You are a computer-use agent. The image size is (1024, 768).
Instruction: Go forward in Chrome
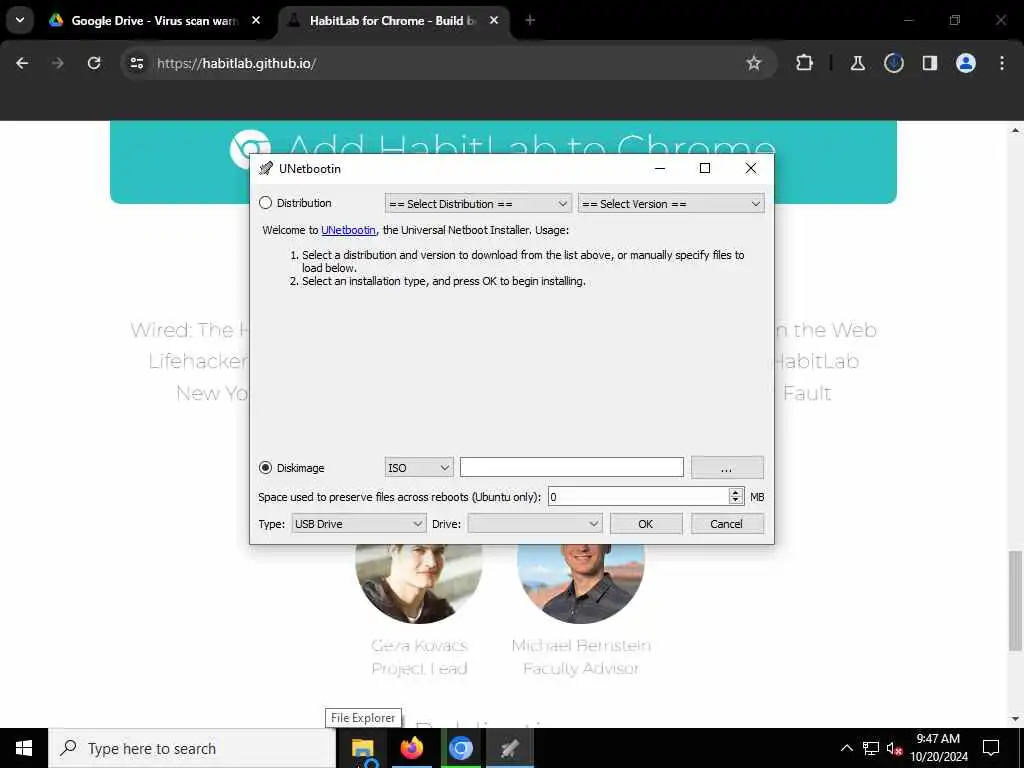57,63
